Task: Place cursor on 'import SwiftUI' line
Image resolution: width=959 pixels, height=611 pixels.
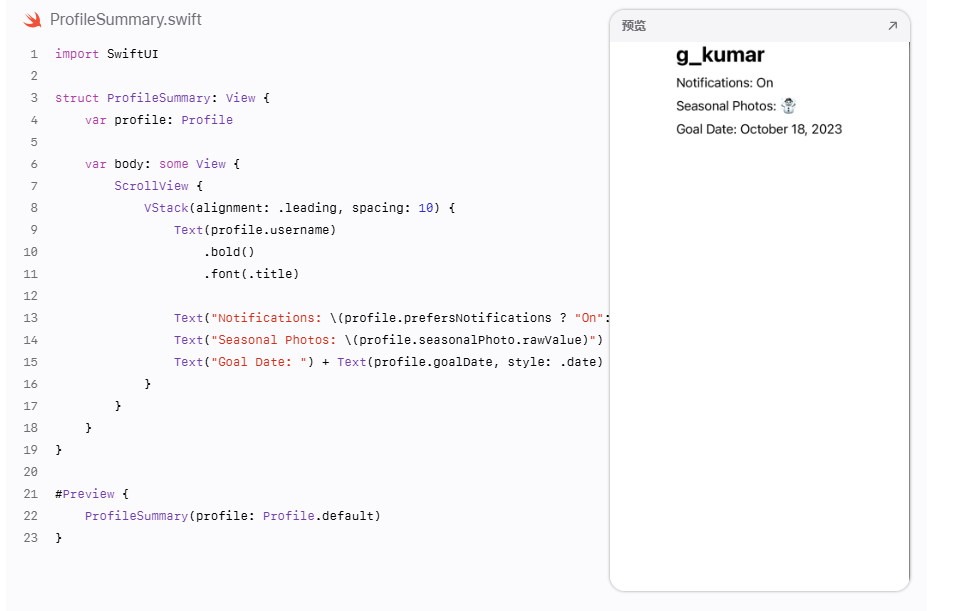Action: 106,54
